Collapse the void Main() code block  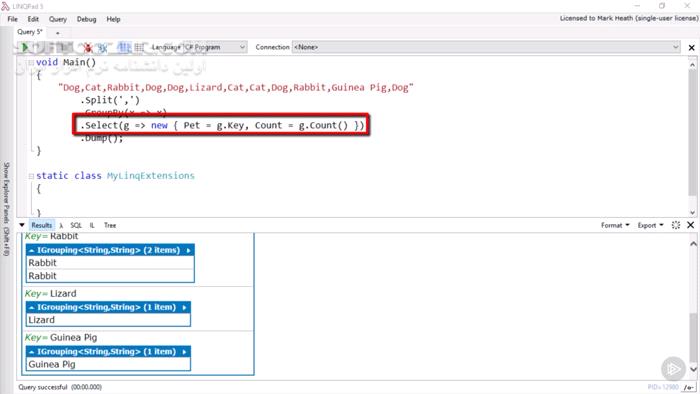coord(31,62)
